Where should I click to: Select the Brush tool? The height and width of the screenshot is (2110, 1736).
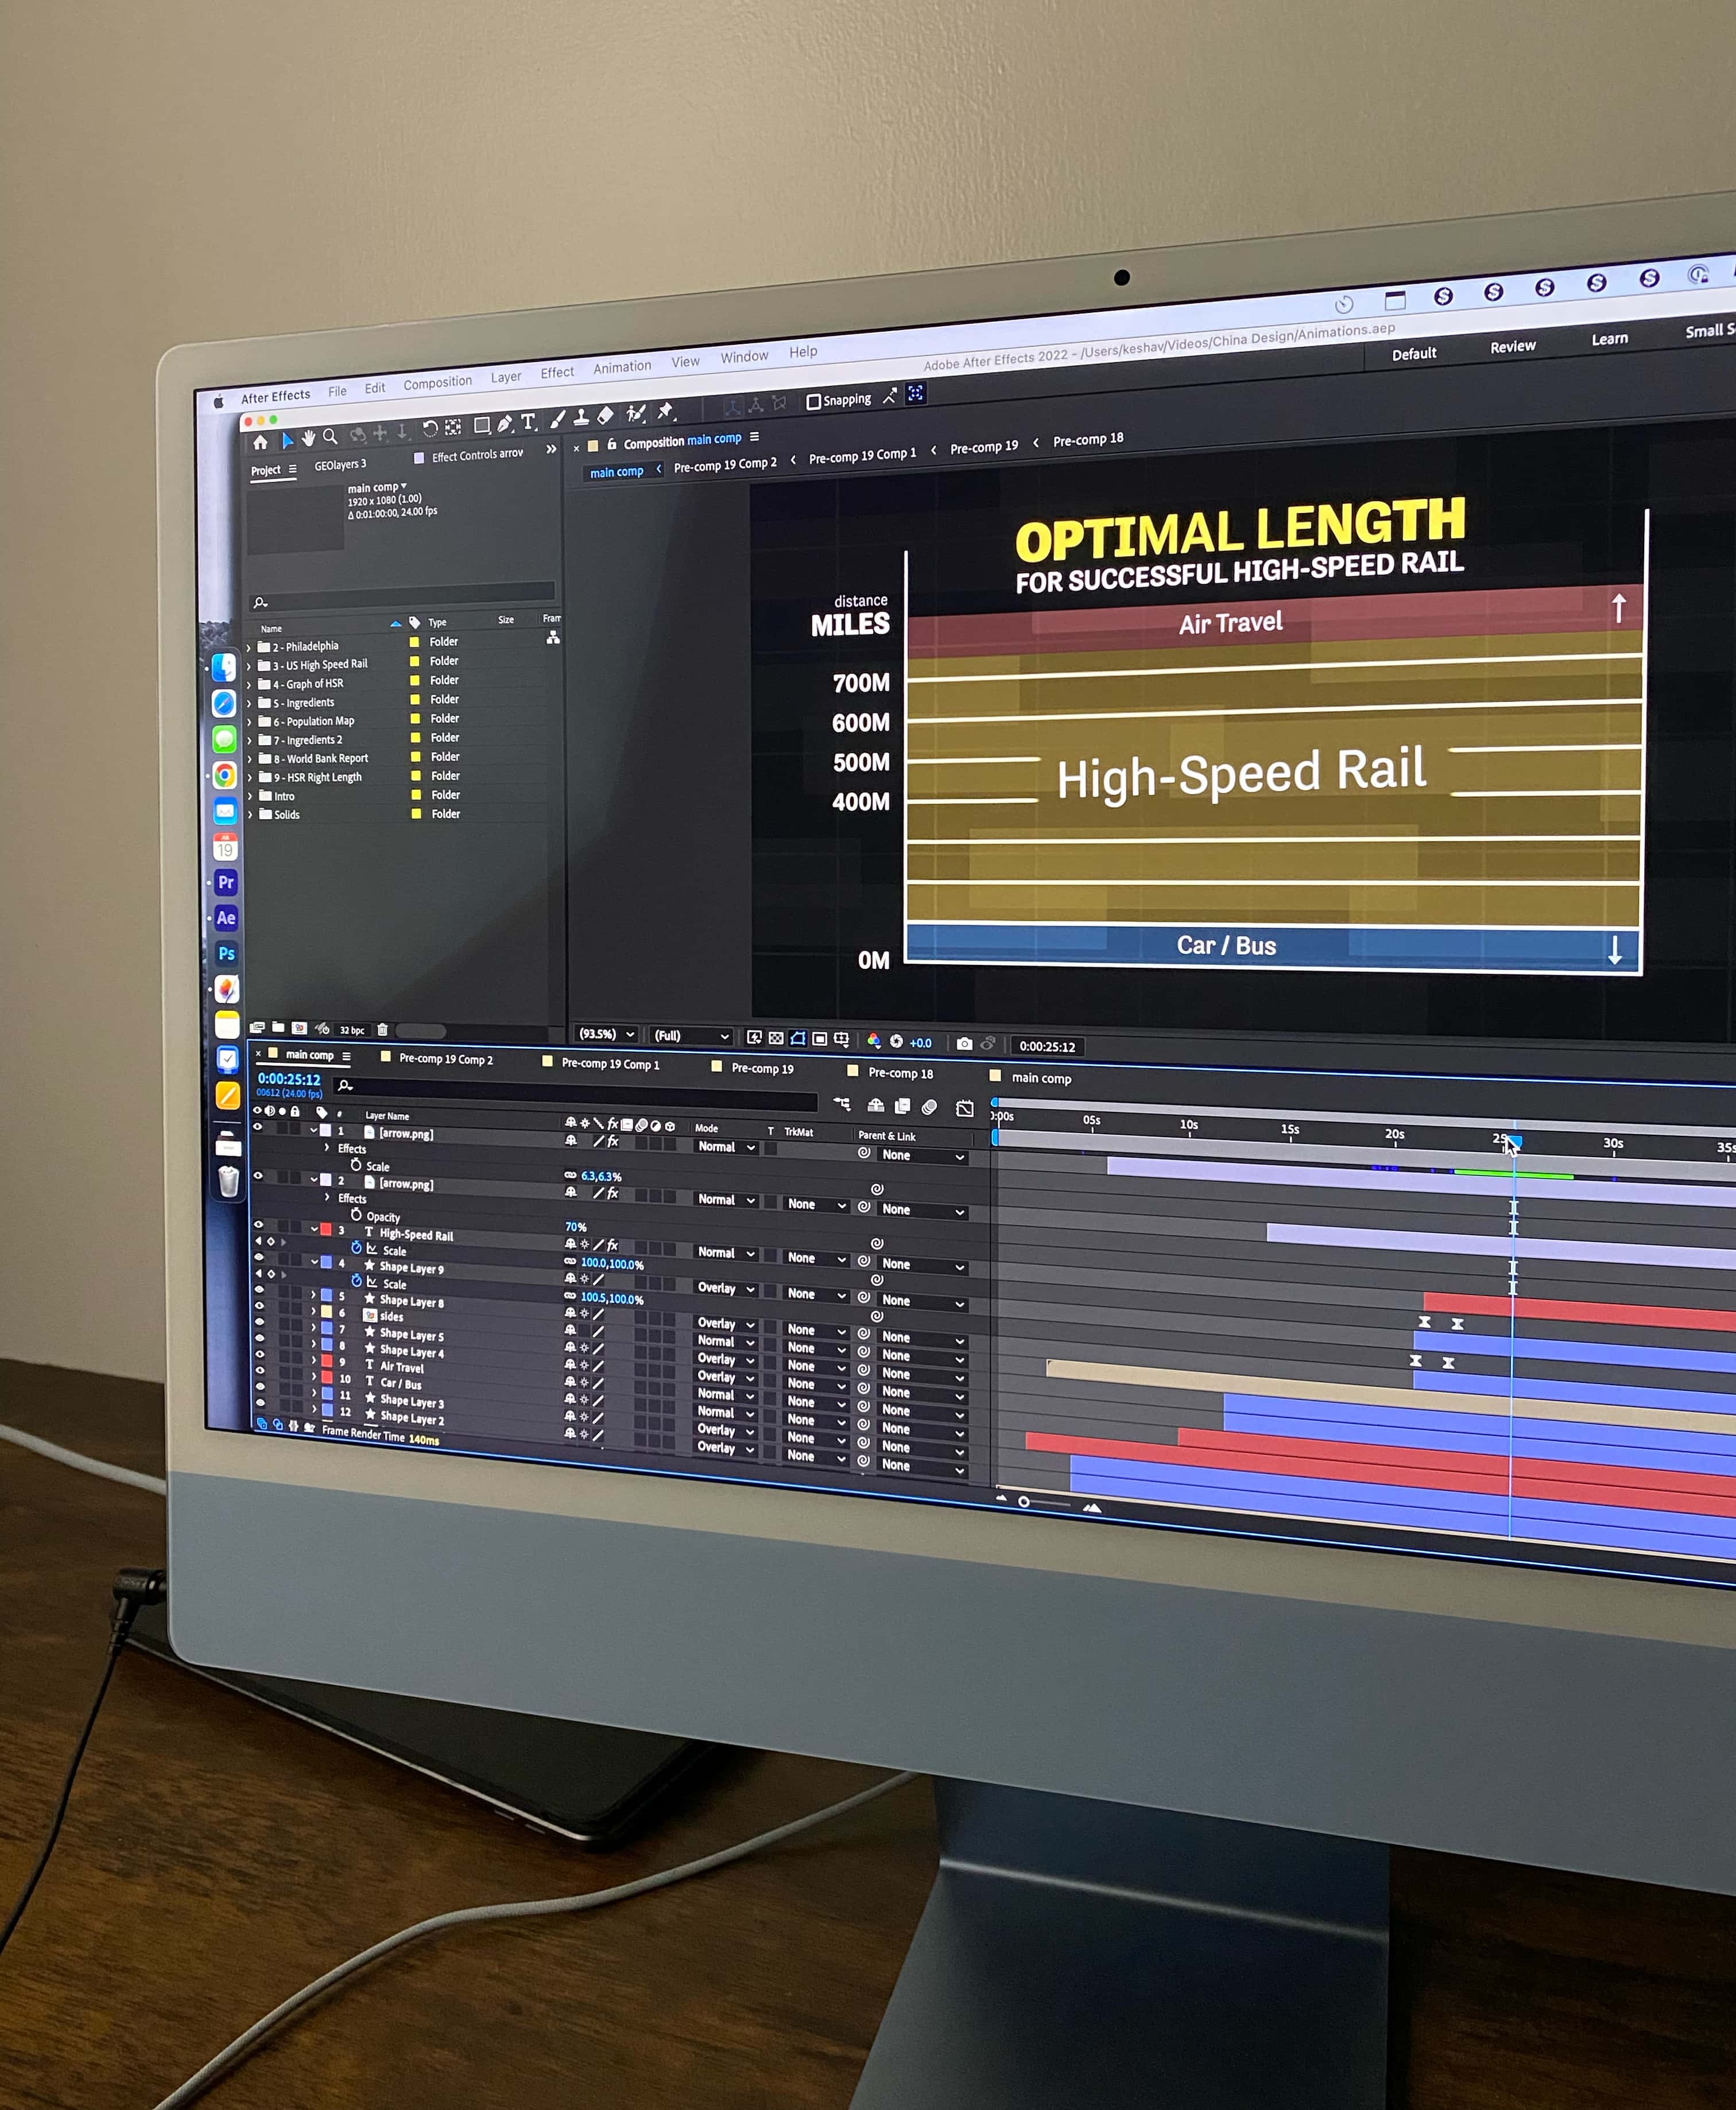[x=558, y=419]
